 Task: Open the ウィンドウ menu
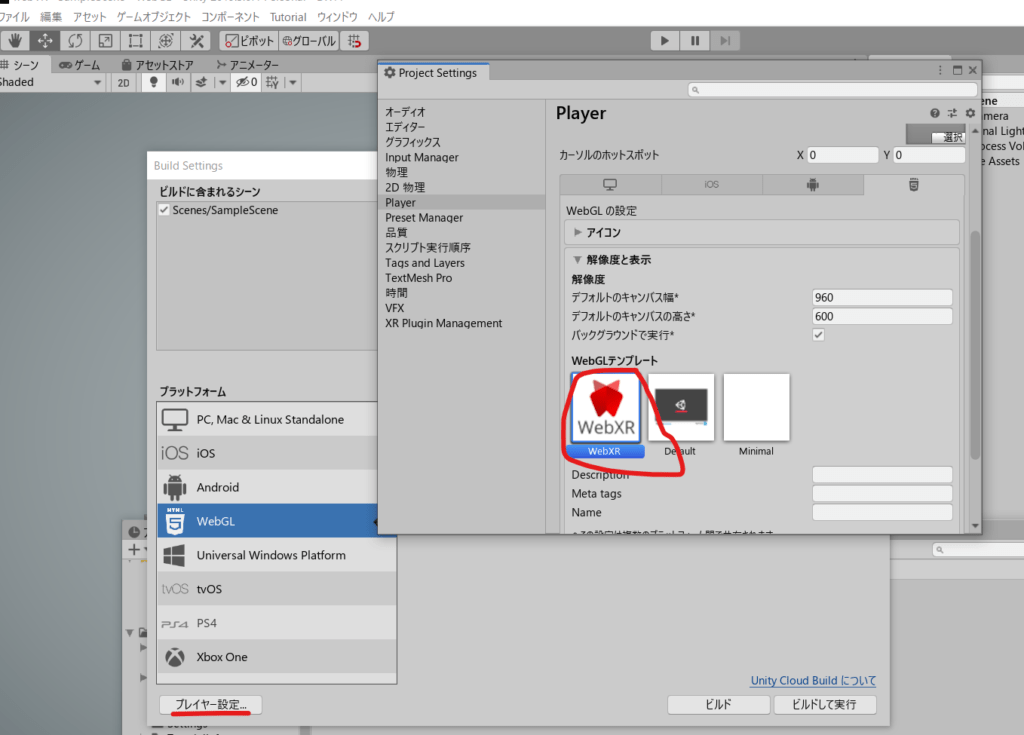pos(337,17)
